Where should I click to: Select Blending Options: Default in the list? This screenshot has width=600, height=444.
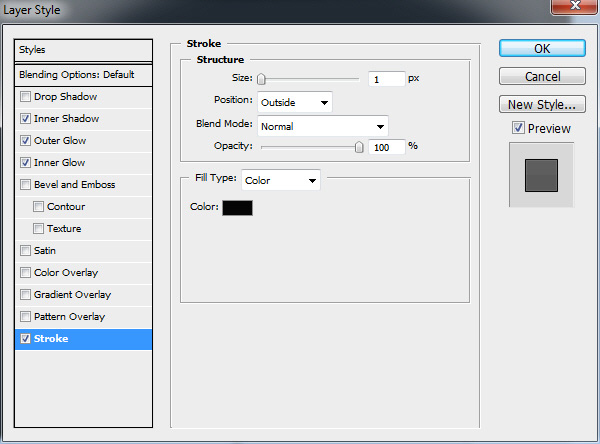click(83, 75)
